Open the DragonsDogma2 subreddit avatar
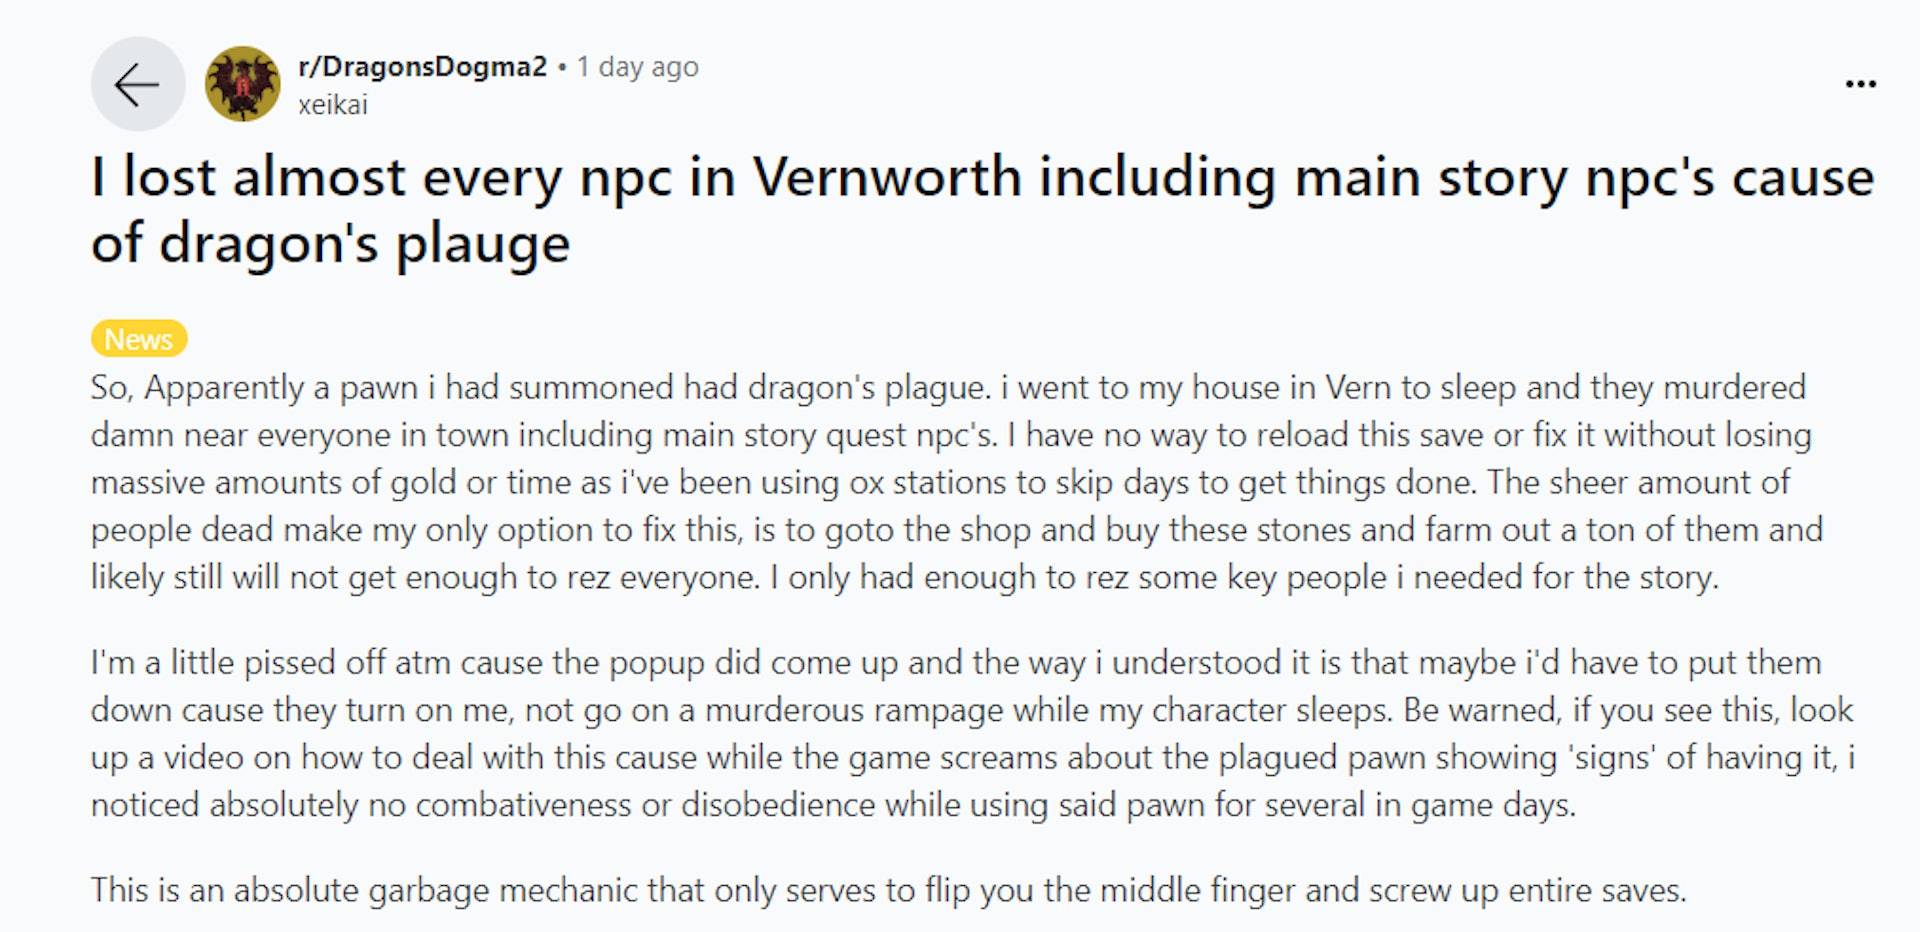 (x=242, y=84)
